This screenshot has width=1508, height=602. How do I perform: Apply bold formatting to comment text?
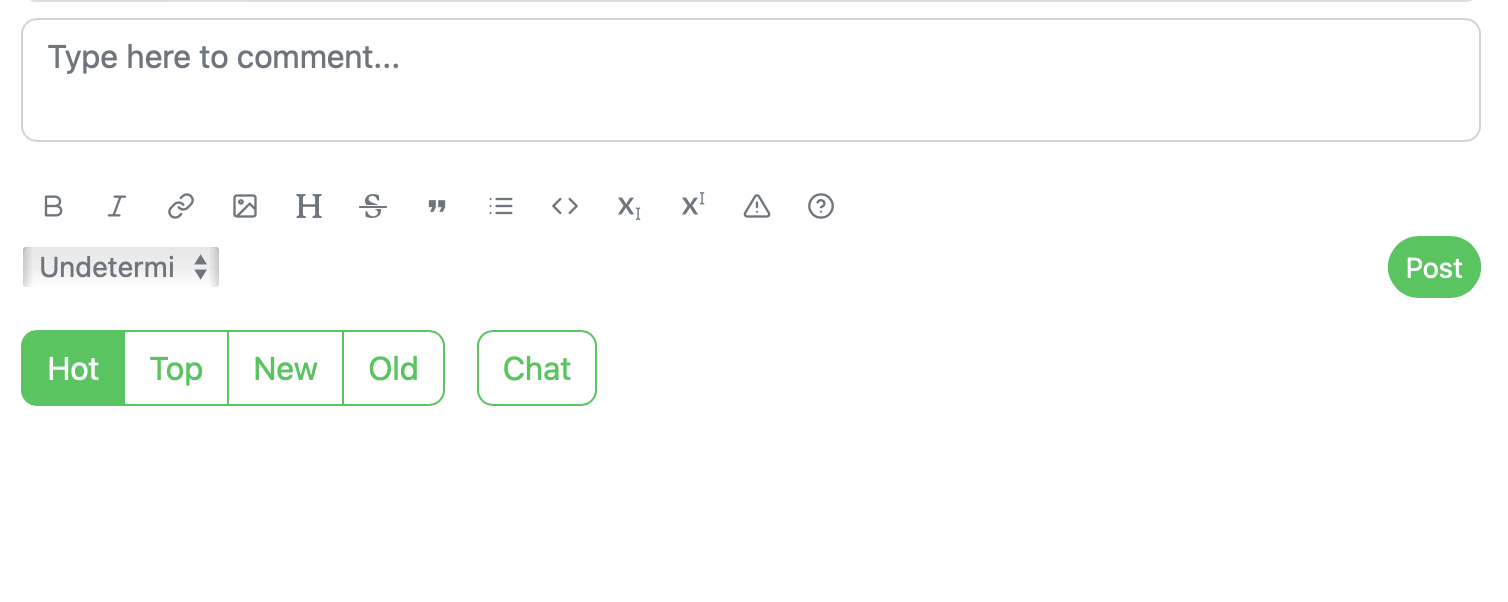[53, 207]
